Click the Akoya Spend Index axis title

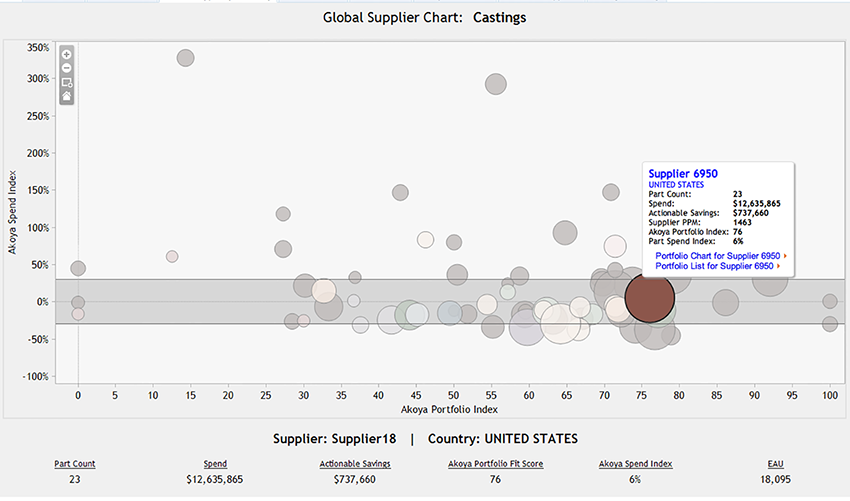12,213
